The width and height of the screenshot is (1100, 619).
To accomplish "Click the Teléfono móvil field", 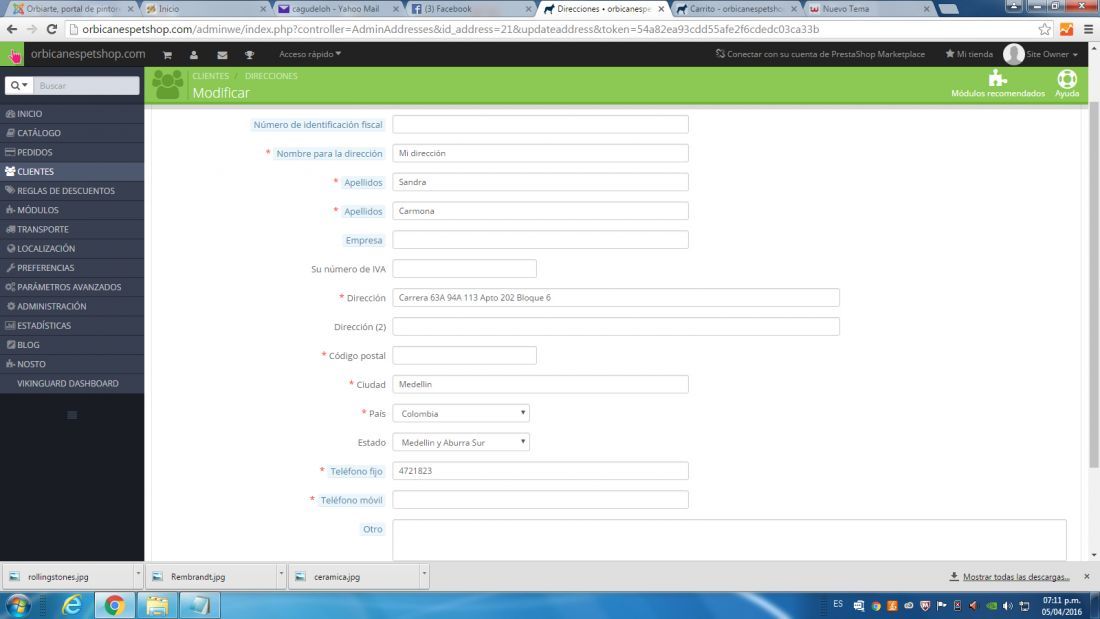I will tap(540, 500).
